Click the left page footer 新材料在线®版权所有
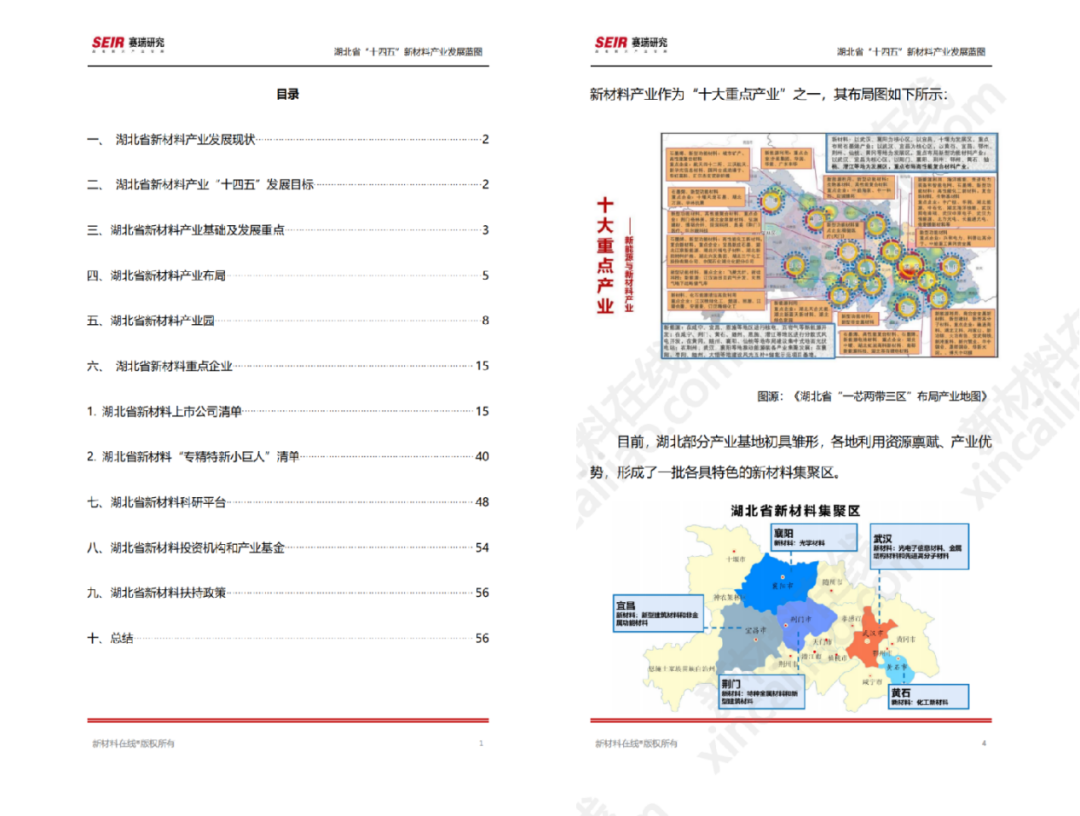 (x=134, y=744)
